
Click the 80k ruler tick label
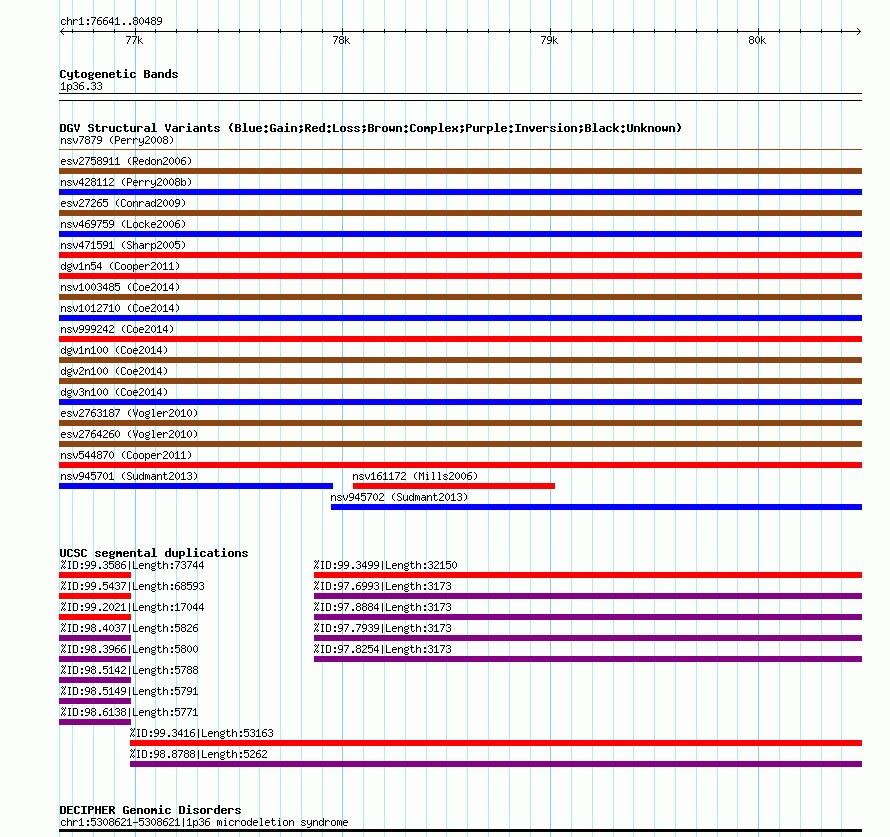(757, 40)
